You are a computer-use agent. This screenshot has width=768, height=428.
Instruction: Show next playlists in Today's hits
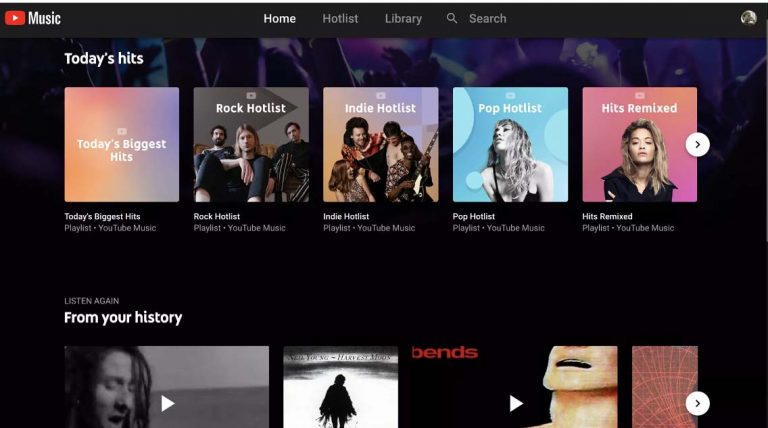pos(697,144)
